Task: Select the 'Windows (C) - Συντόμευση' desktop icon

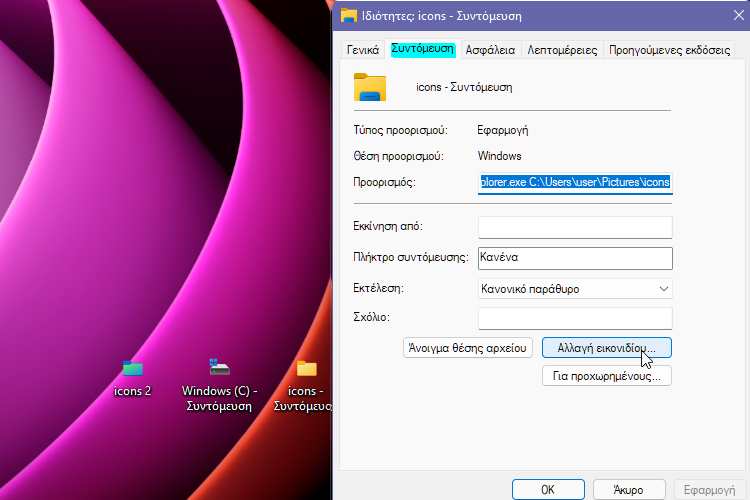Action: point(220,368)
